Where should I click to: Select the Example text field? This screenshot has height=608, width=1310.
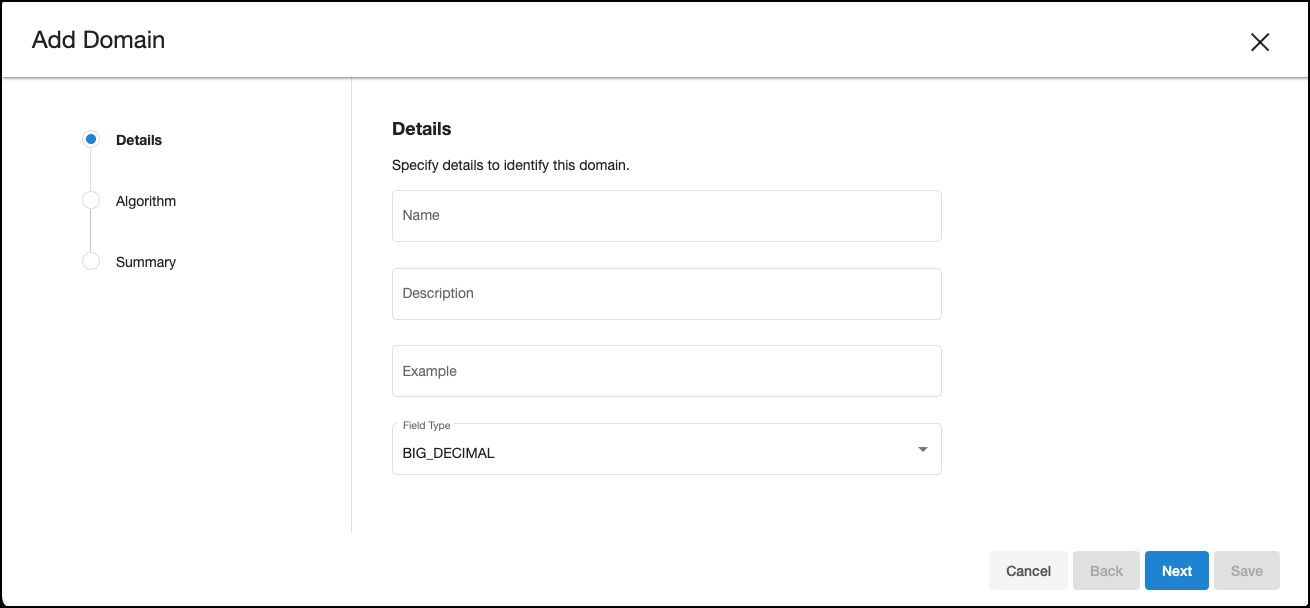point(666,371)
